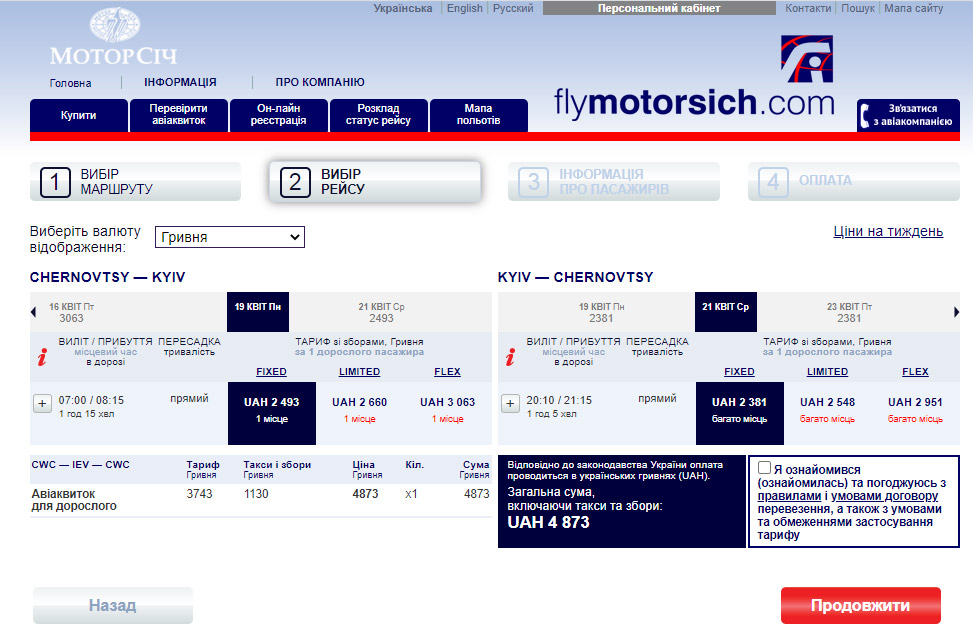Screen dimensions: 973x640
Task: Select outbound date 19 КВІТ Пн
Action: point(258,312)
